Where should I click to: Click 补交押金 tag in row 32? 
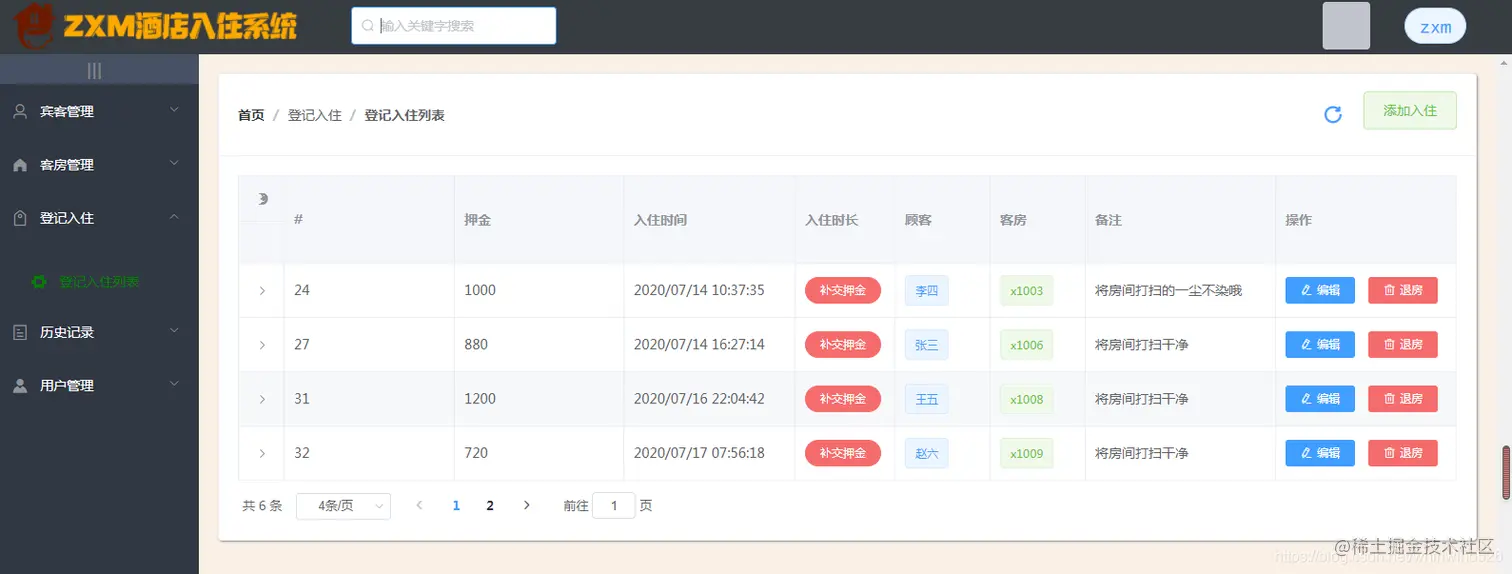pyautogui.click(x=843, y=453)
